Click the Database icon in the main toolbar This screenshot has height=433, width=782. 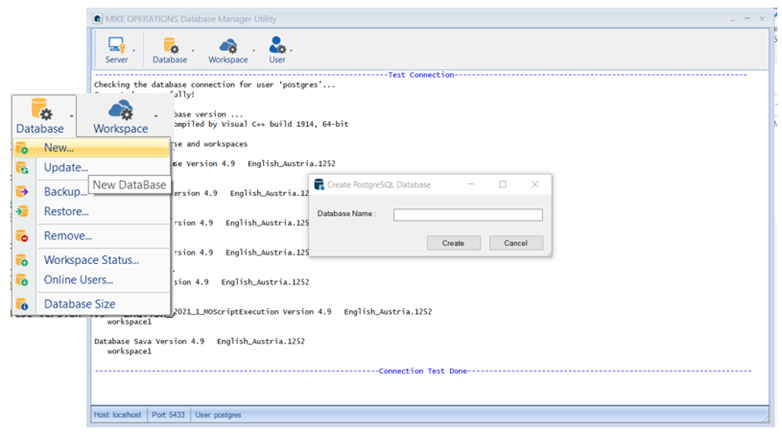(x=170, y=50)
